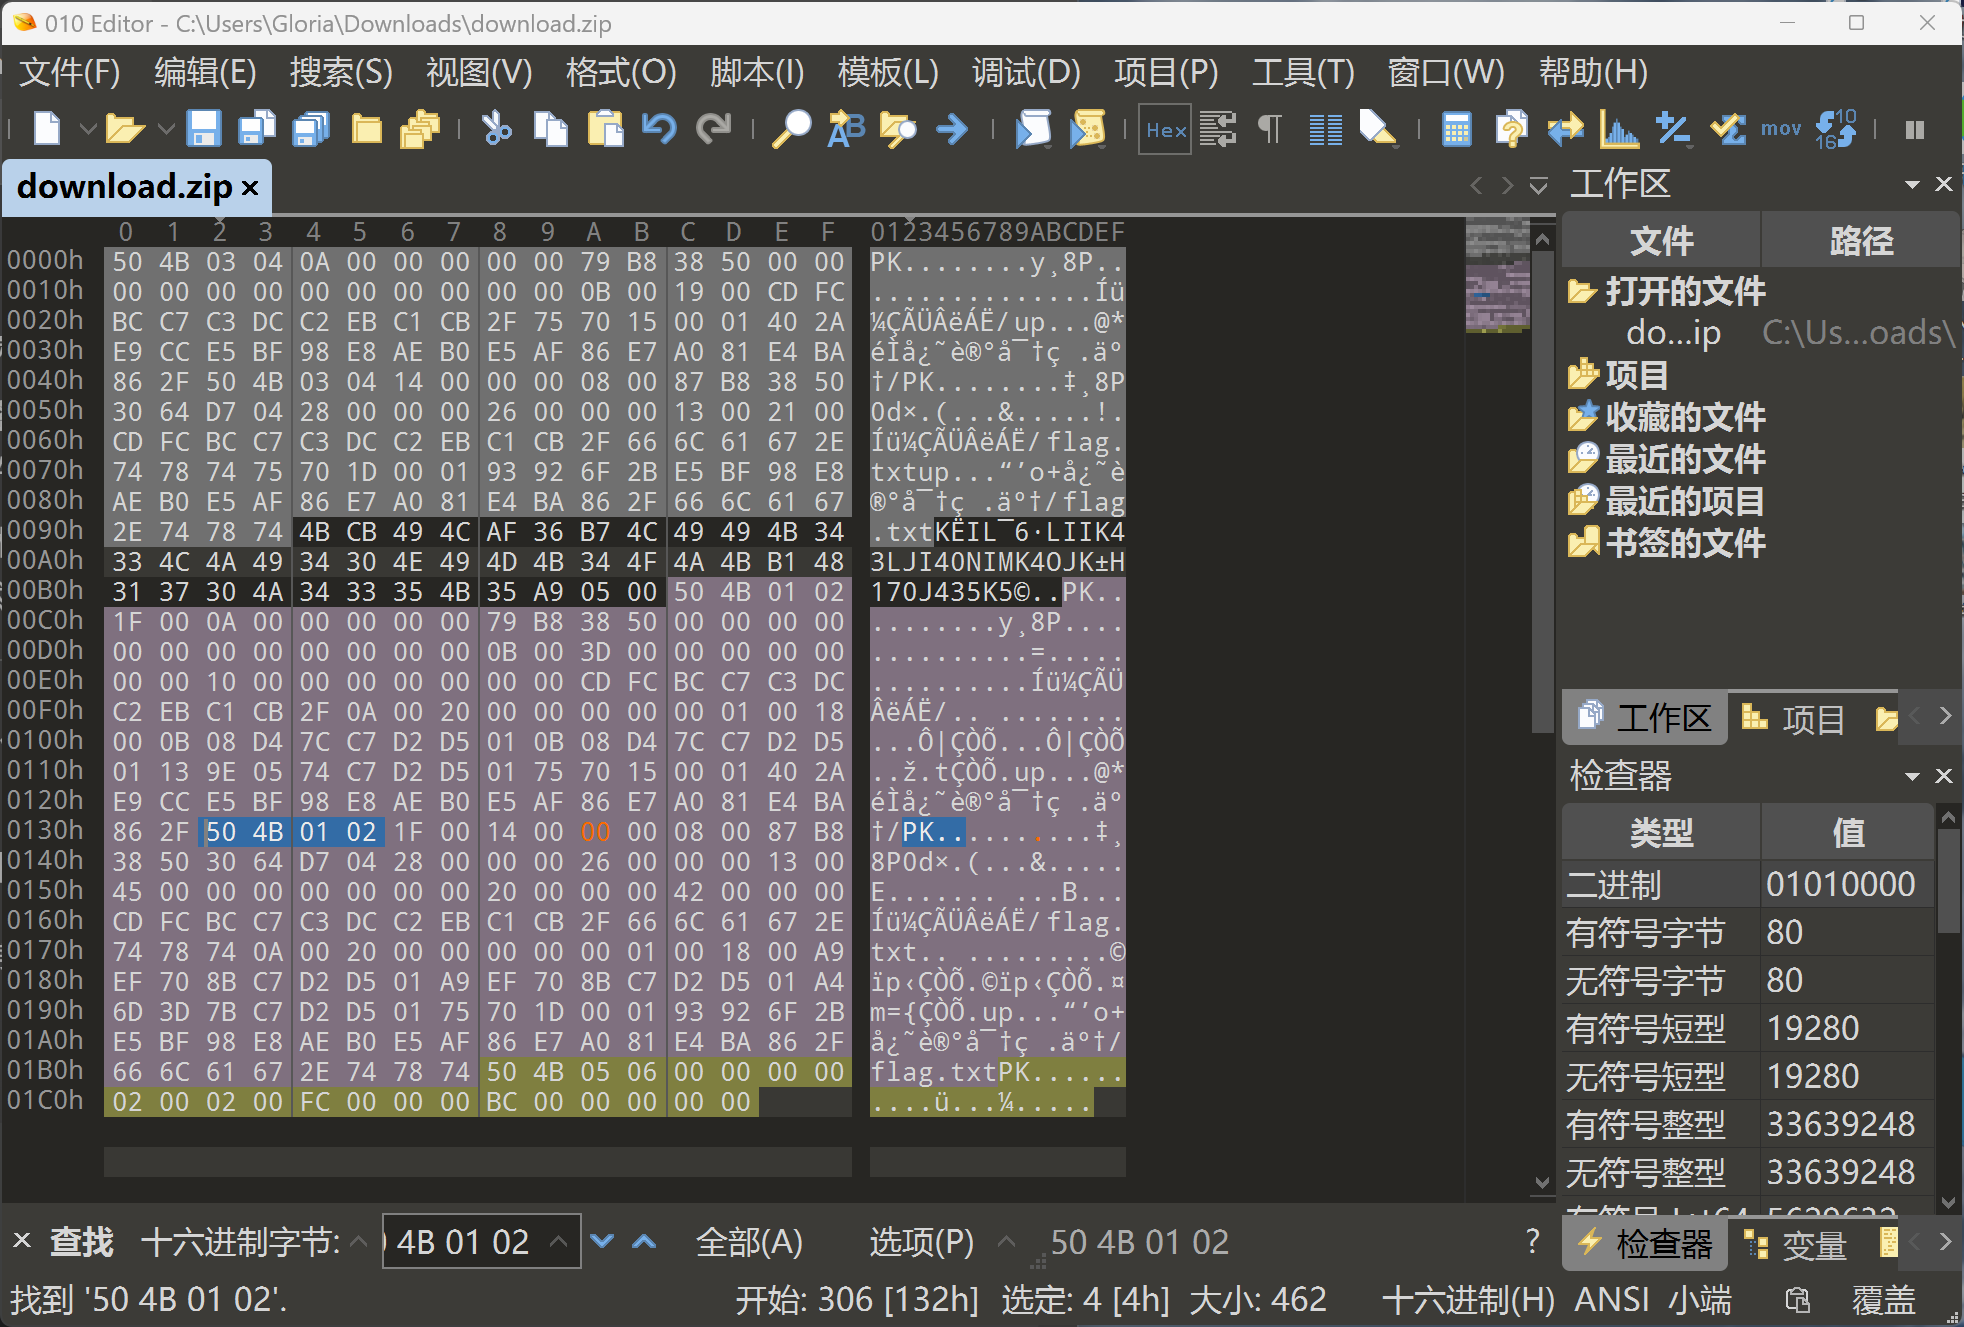Toggle Hex edit mode button
1964x1327 pixels.
(x=1165, y=129)
